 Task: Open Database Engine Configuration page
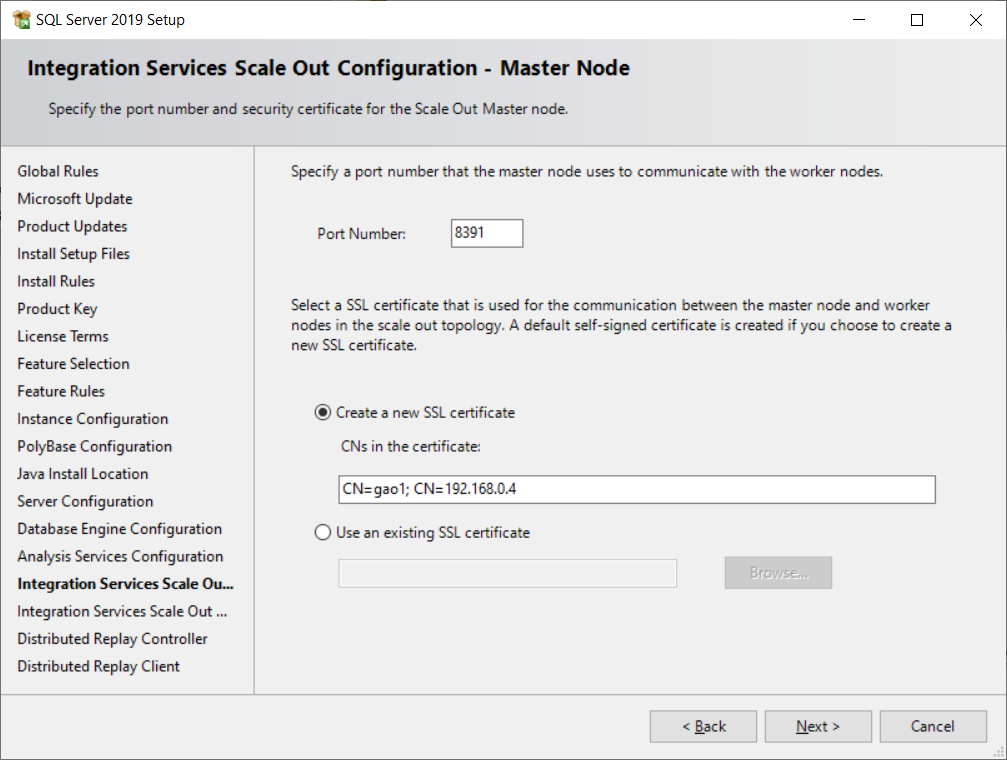(x=119, y=528)
